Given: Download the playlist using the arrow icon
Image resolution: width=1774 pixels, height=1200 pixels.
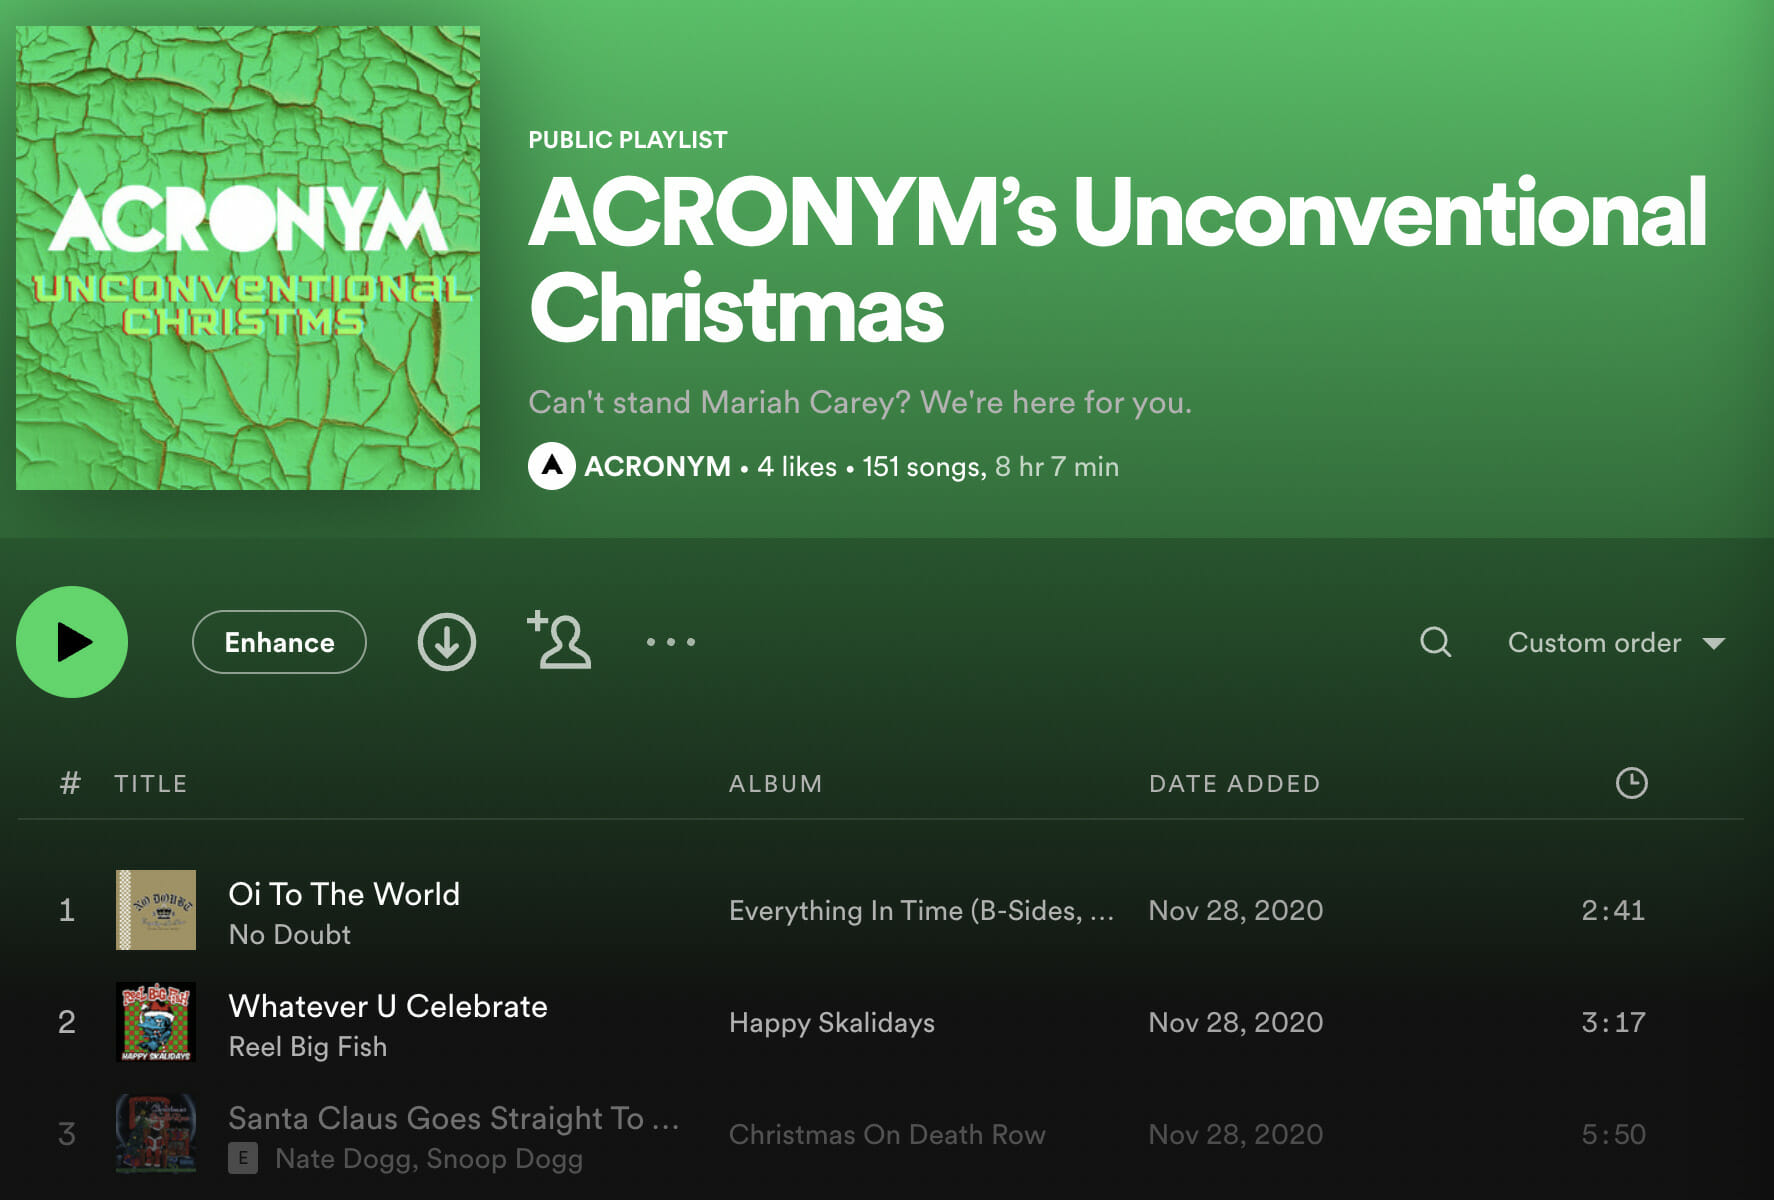Looking at the screenshot, I should tap(446, 642).
